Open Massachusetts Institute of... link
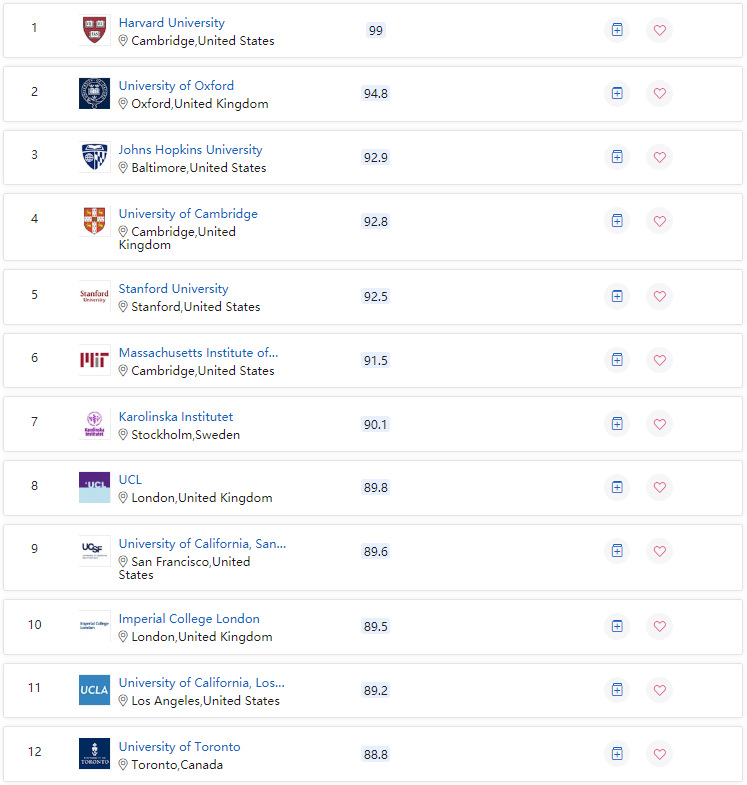The width and height of the screenshot is (747, 785). (198, 352)
